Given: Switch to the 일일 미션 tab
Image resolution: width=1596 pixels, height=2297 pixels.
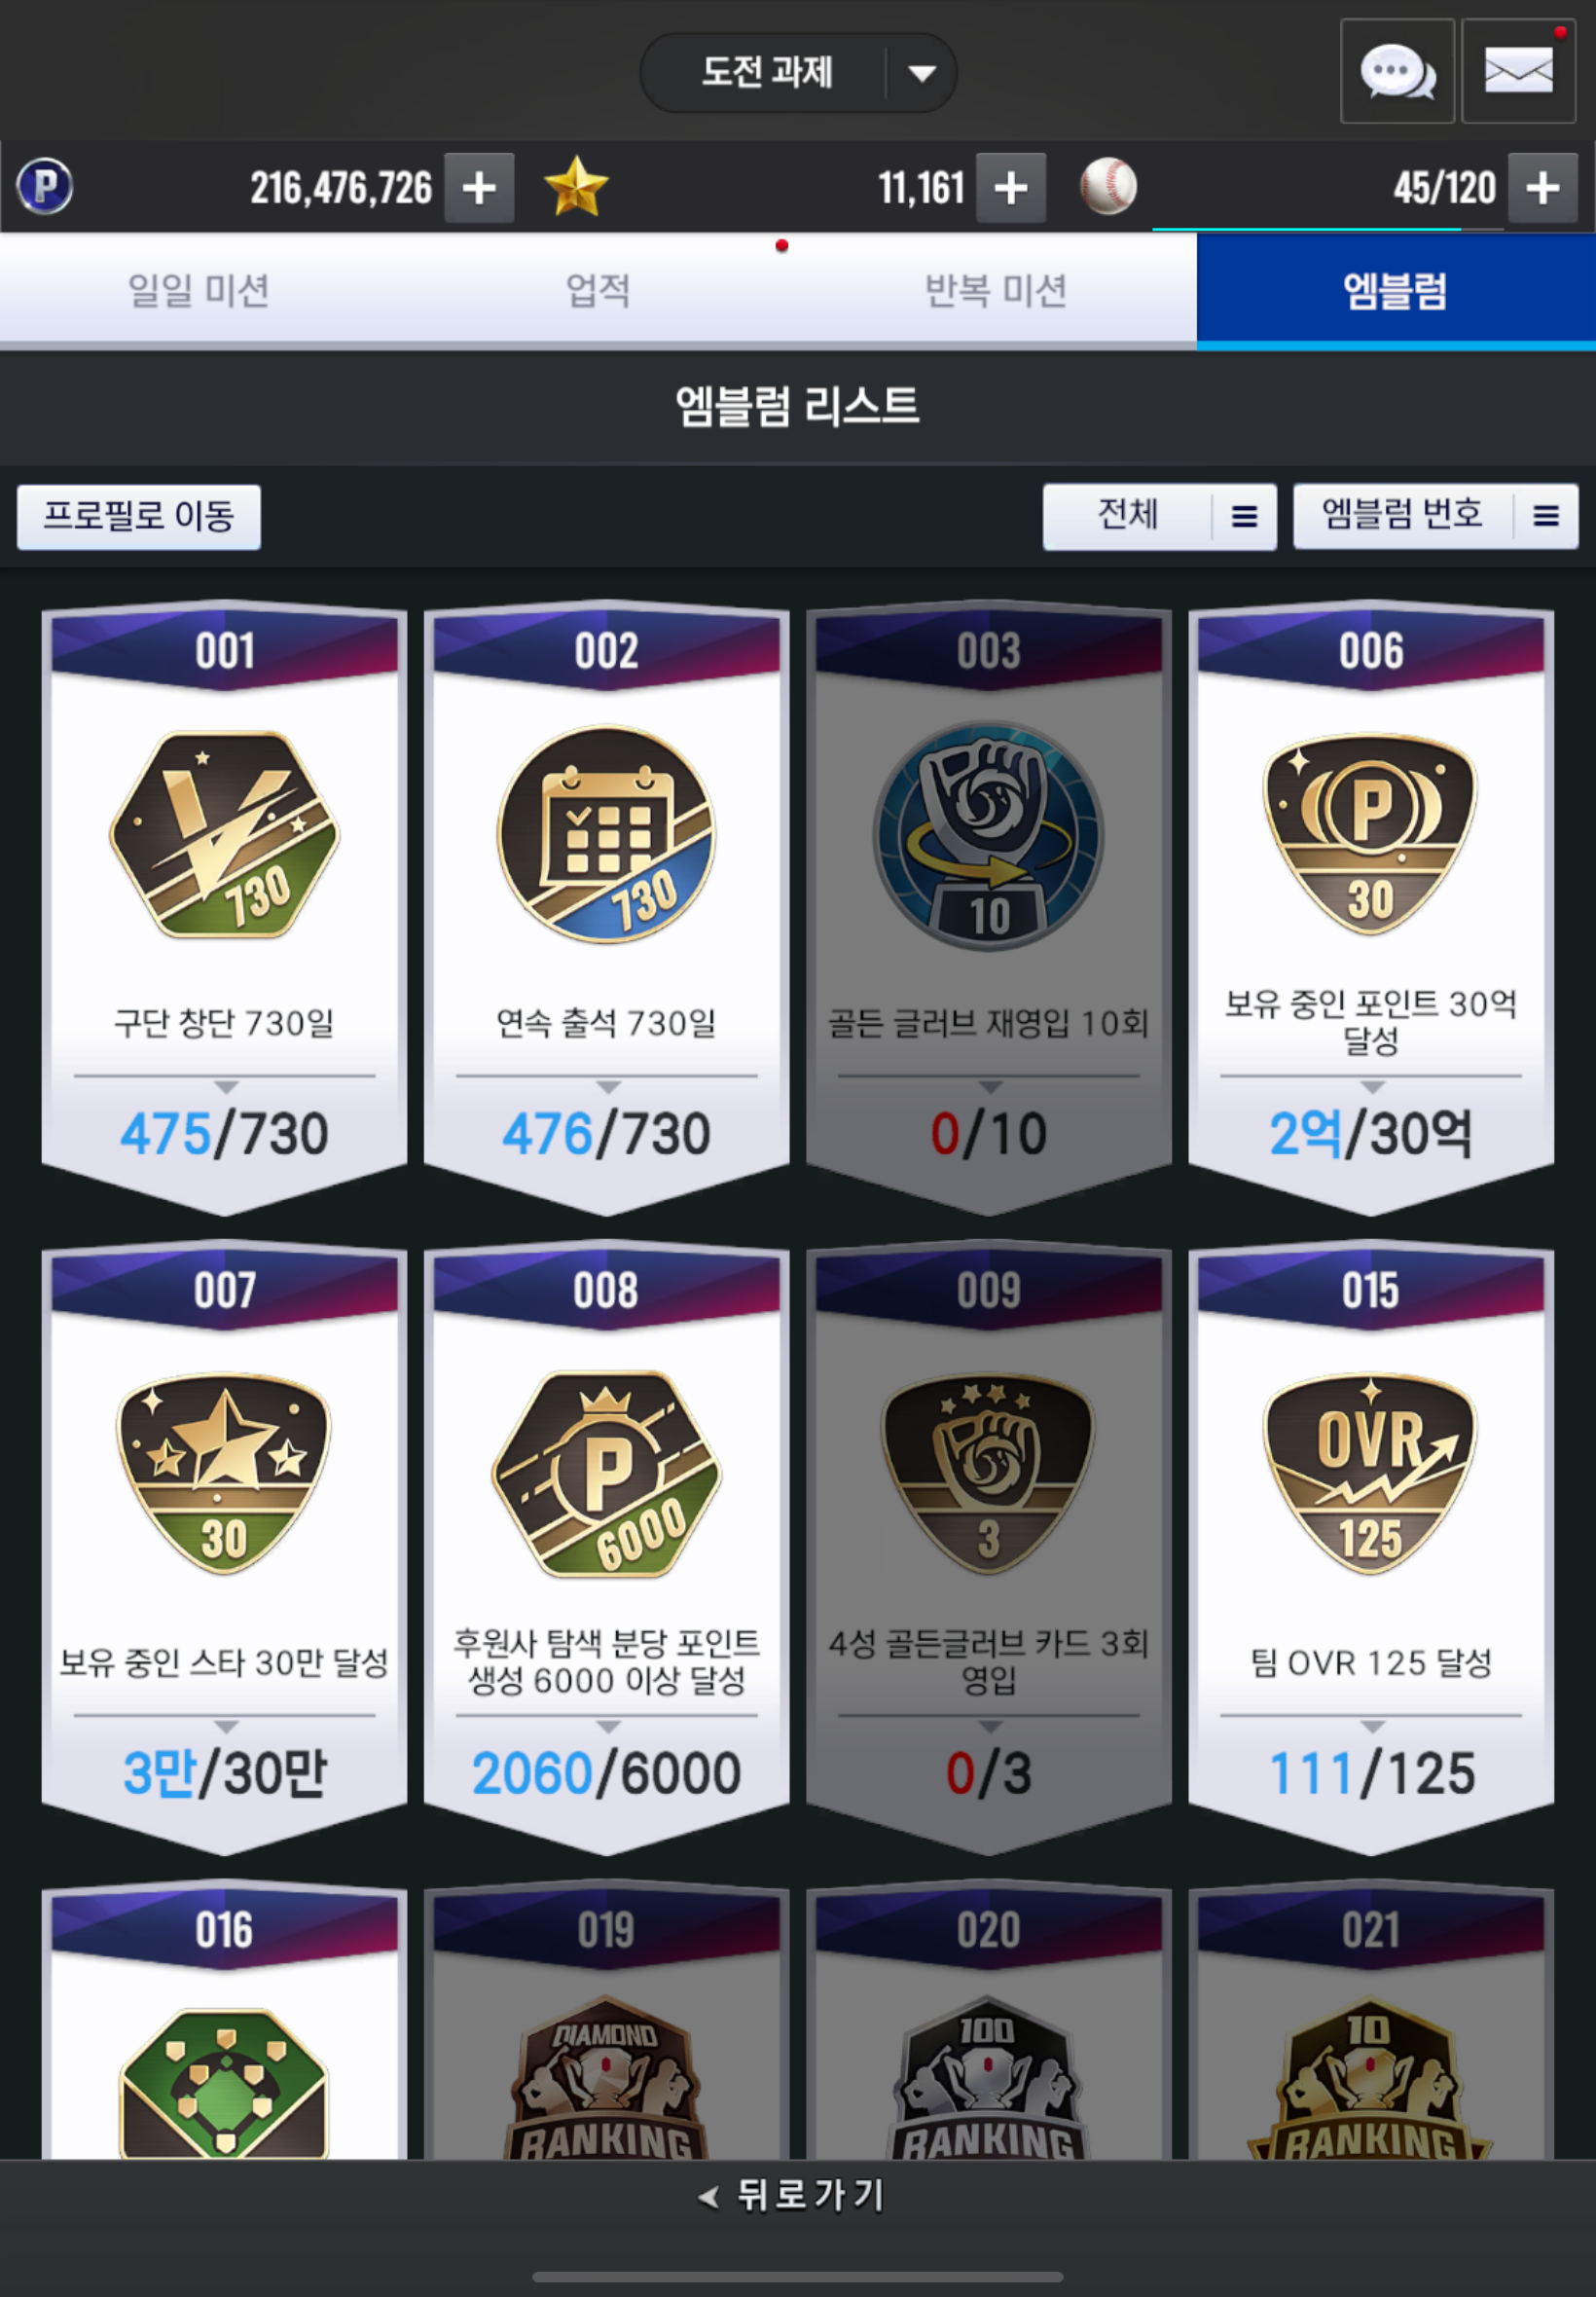Looking at the screenshot, I should tap(199, 291).
